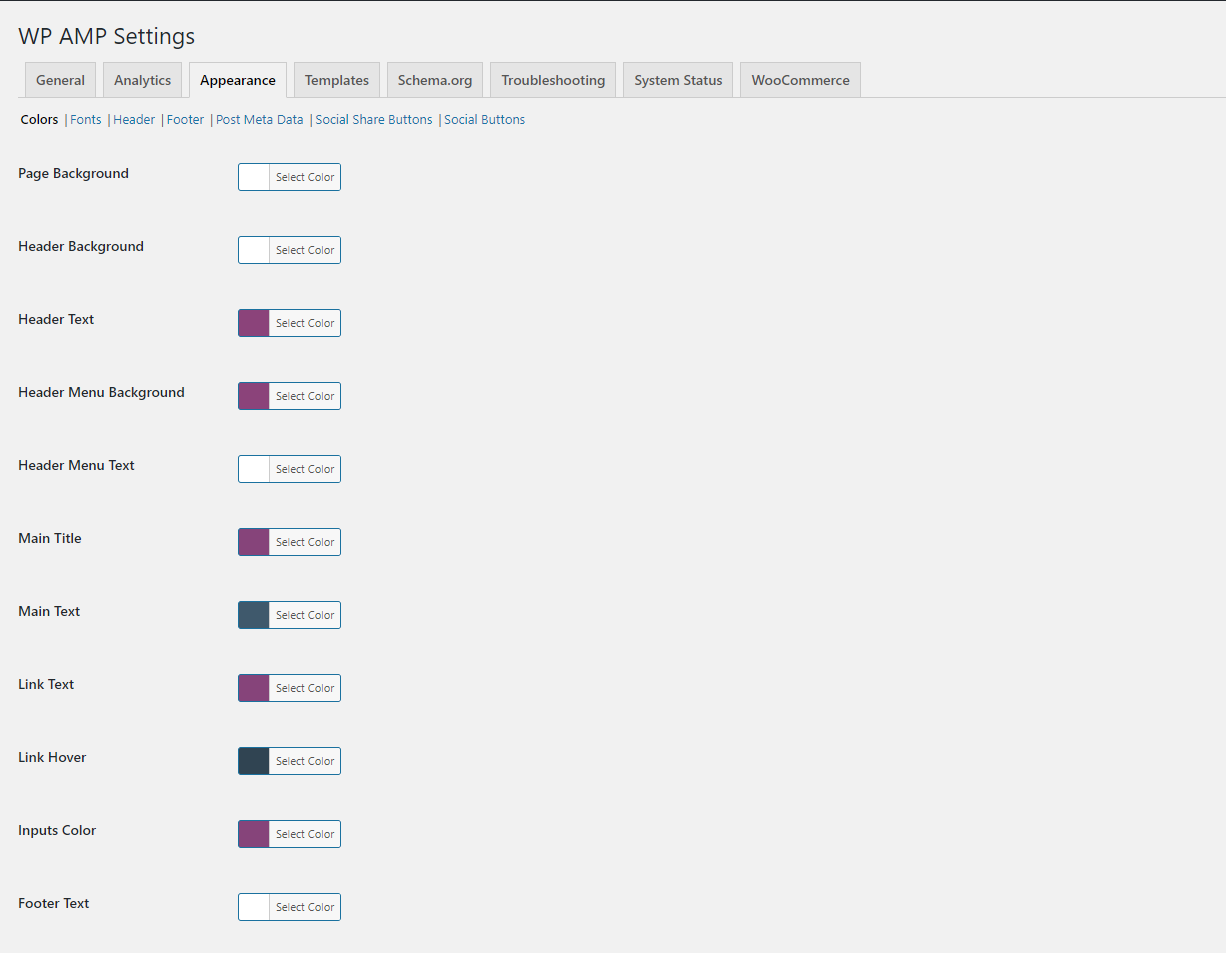The width and height of the screenshot is (1226, 953).
Task: Click the Inputs Color label
Action: (57, 830)
